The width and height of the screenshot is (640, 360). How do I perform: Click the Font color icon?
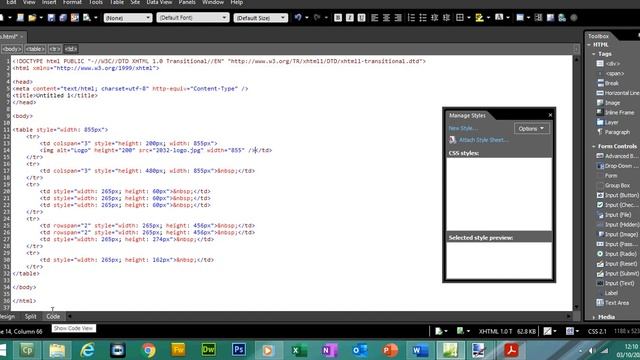pos(499,18)
